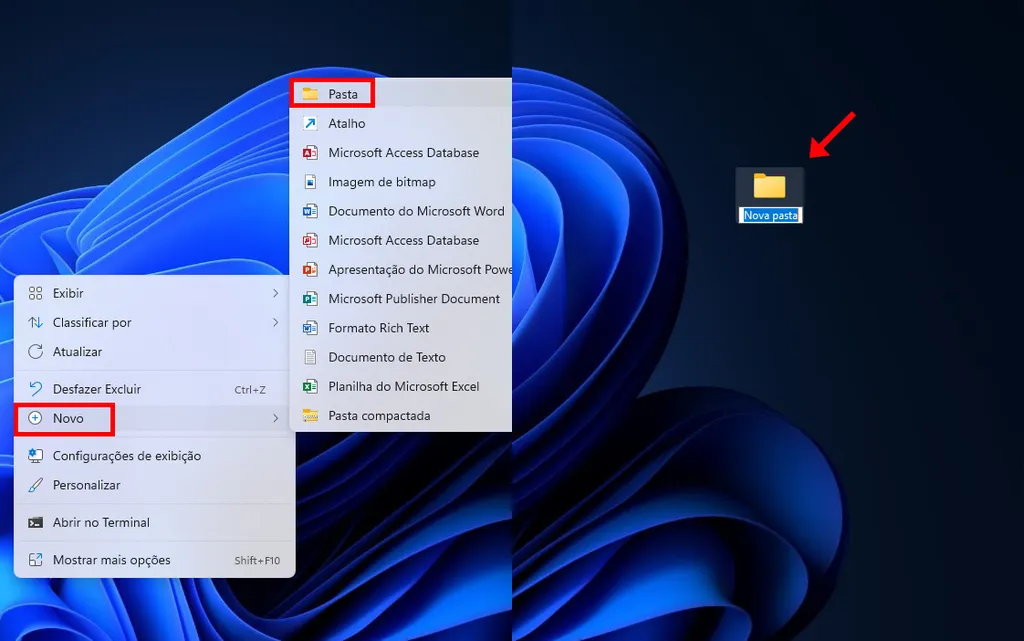Expand the Classificar por submenu chevron
The width and height of the screenshot is (1024, 641).
coord(275,322)
